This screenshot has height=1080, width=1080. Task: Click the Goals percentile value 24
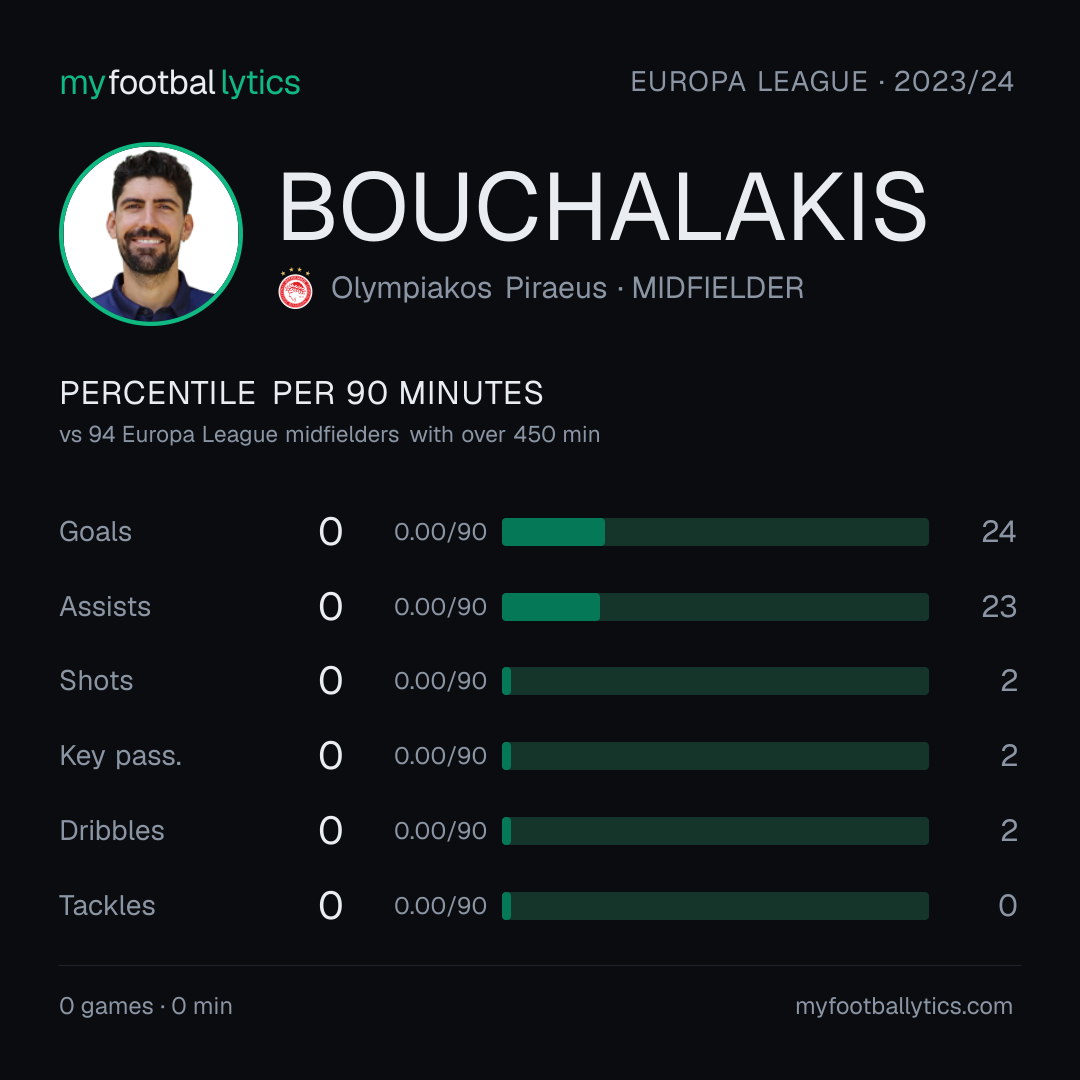pyautogui.click(x=999, y=532)
